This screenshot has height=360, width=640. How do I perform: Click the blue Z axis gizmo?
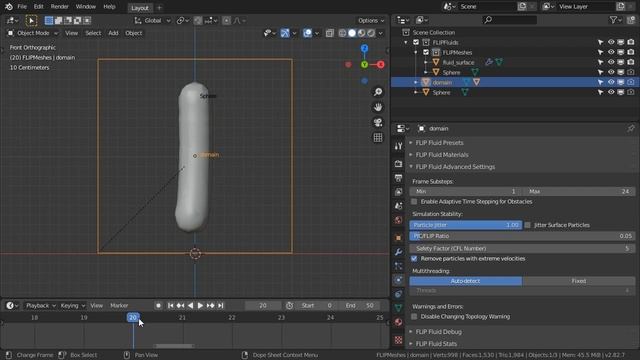click(364, 49)
